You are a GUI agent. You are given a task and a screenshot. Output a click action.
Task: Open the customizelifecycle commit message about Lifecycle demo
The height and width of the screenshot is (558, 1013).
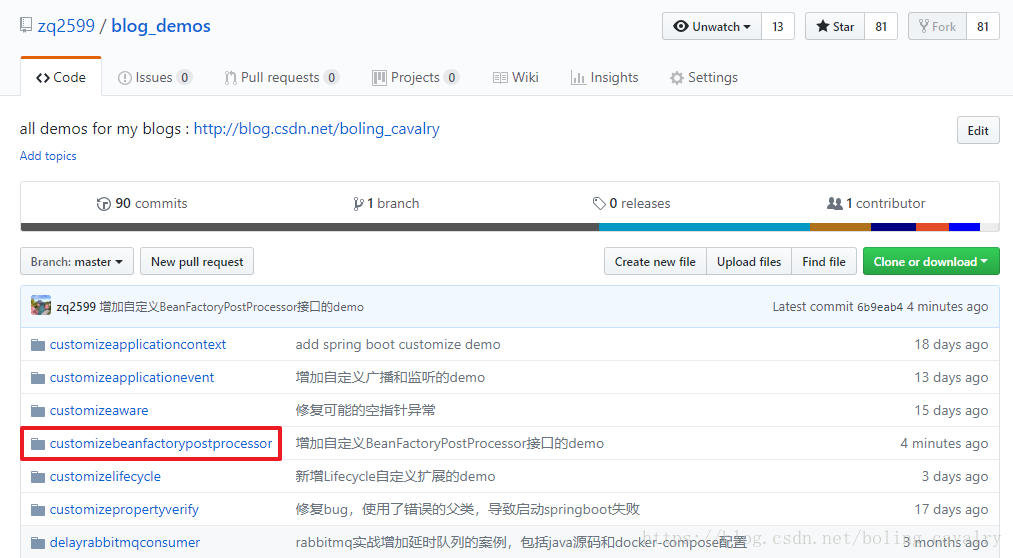tap(395, 476)
